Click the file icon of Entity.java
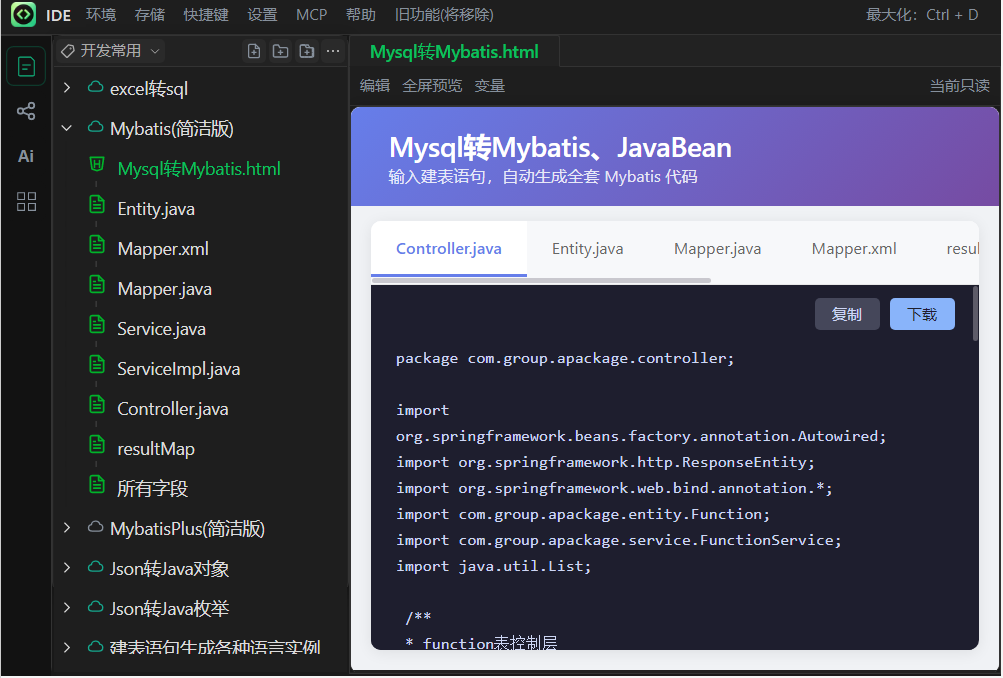This screenshot has height=678, width=1003. (x=97, y=205)
